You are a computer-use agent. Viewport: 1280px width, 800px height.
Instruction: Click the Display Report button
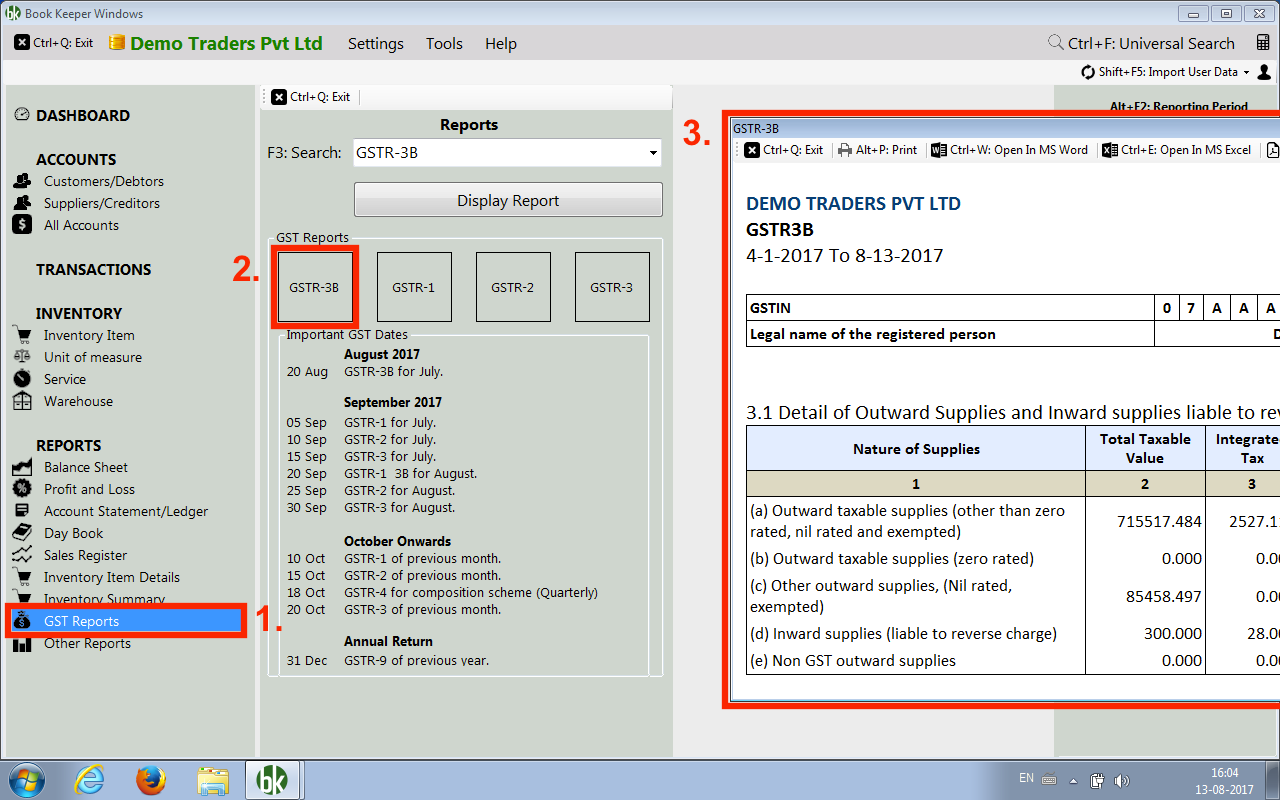tap(508, 199)
